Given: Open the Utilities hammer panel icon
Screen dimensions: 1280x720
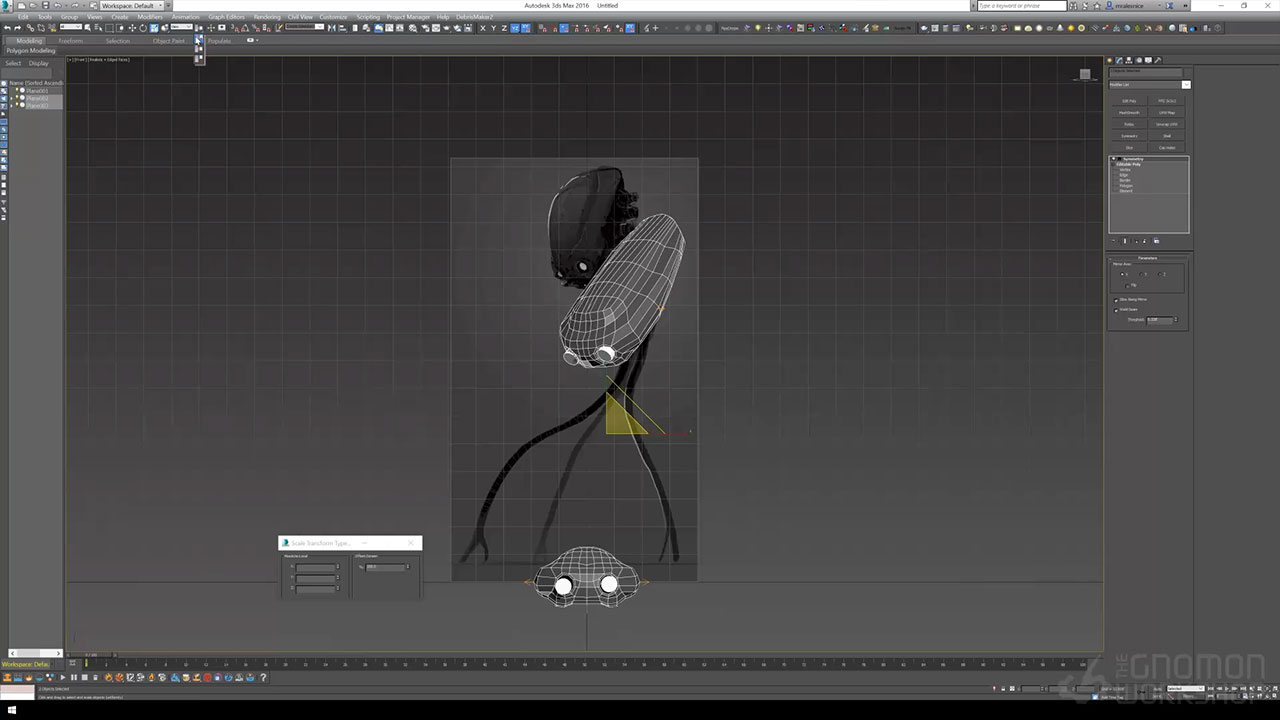Looking at the screenshot, I should 1158,61.
